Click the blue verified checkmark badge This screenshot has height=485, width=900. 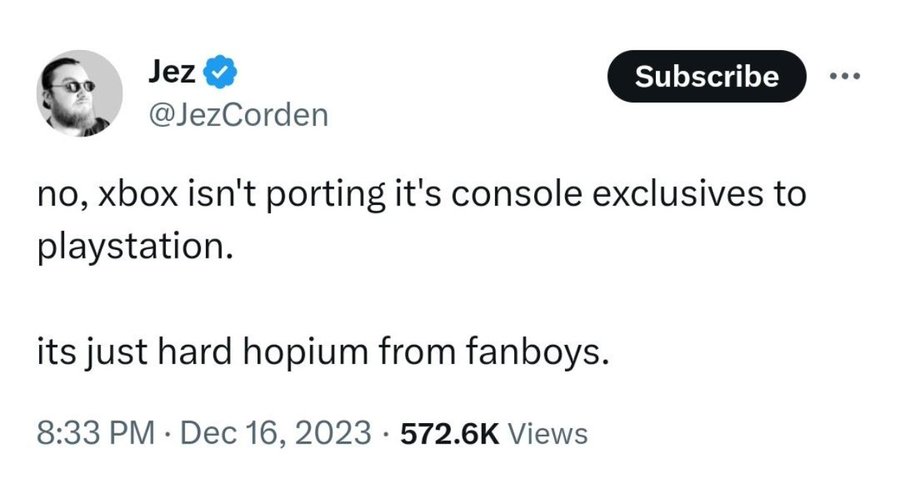(218, 72)
